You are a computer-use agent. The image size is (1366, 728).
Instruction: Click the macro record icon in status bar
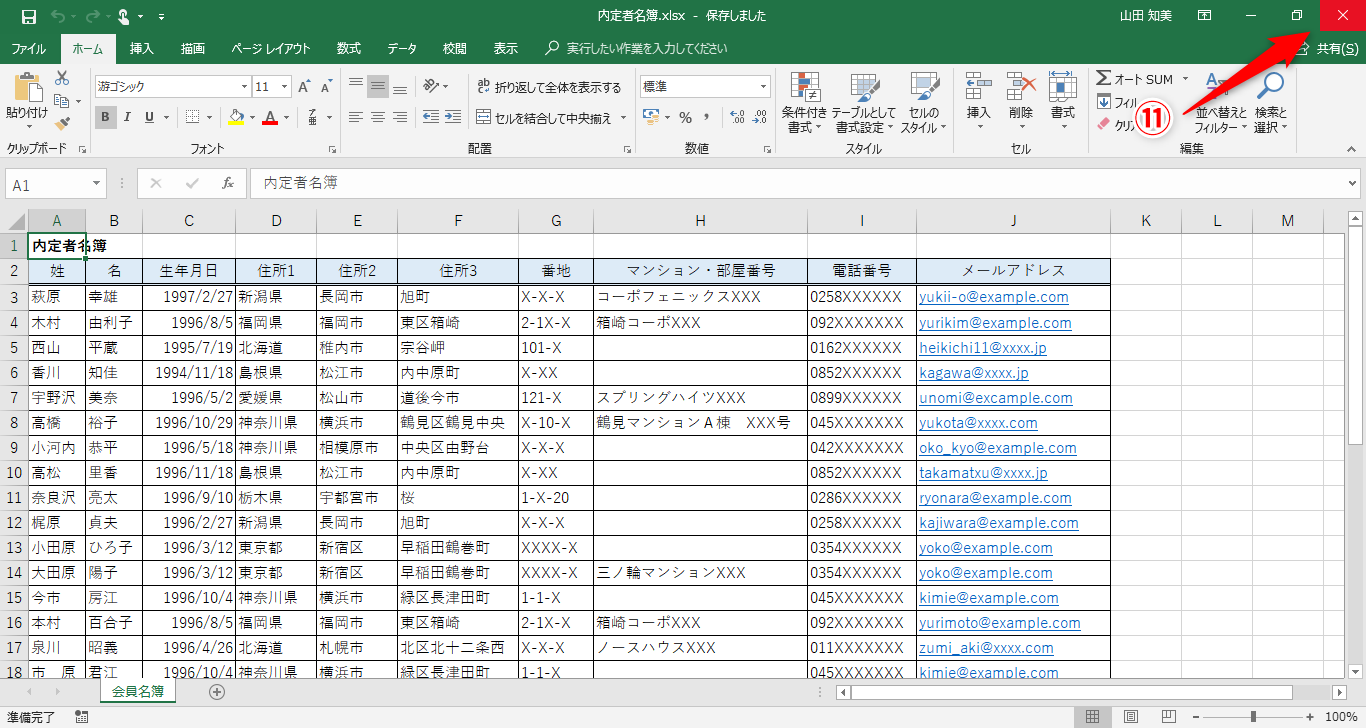pyautogui.click(x=81, y=717)
